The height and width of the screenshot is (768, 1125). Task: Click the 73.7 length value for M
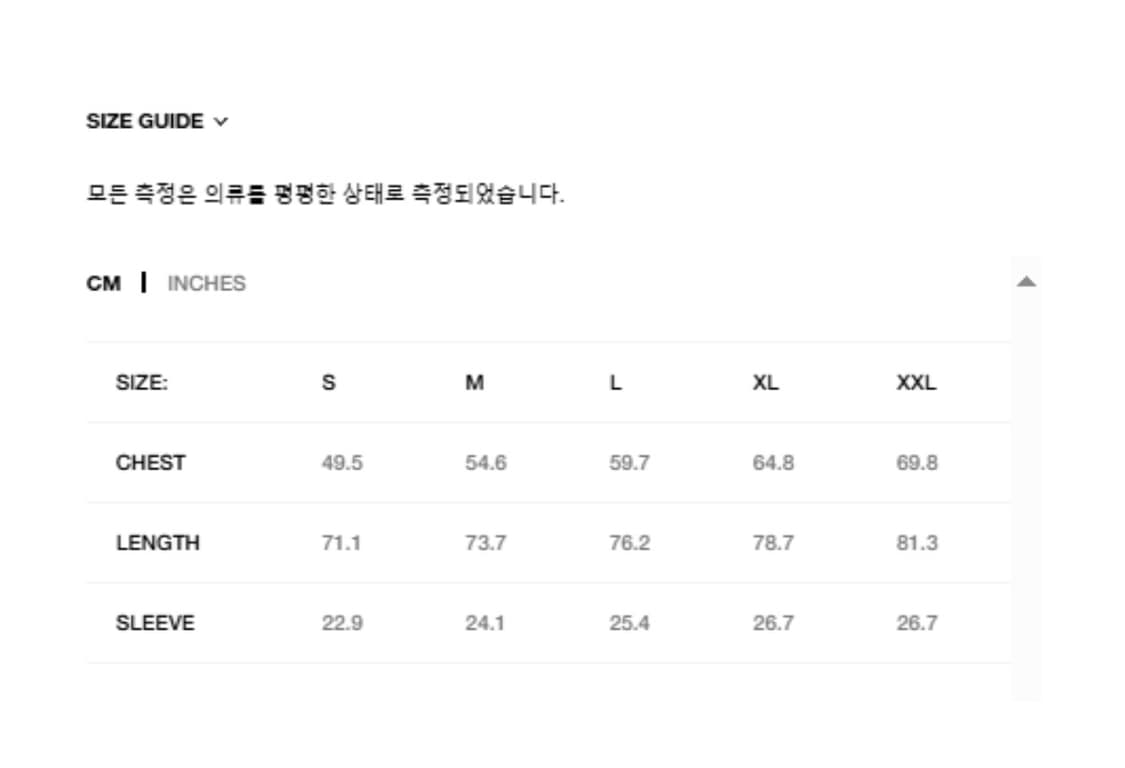(485, 543)
